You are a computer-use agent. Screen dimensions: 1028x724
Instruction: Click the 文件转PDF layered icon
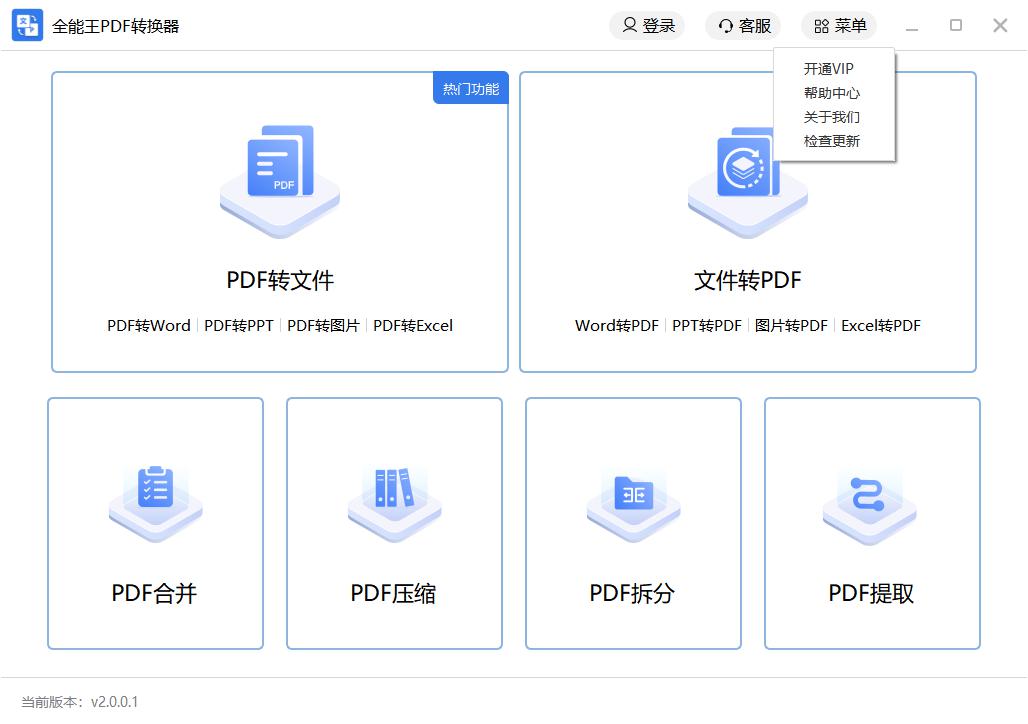(x=745, y=172)
